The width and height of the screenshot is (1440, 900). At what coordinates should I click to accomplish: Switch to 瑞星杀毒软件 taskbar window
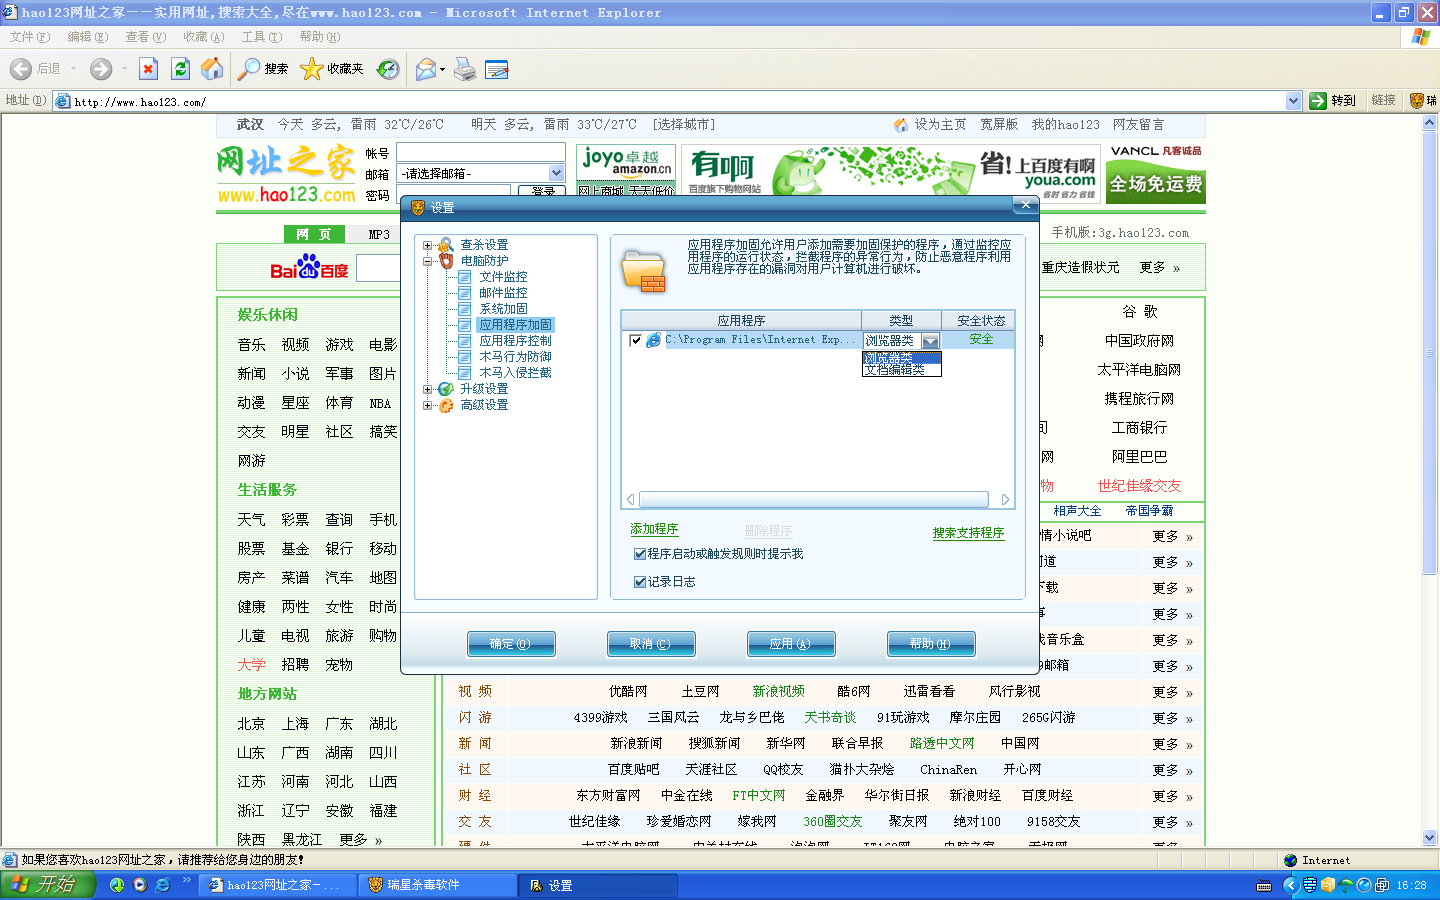pyautogui.click(x=438, y=885)
